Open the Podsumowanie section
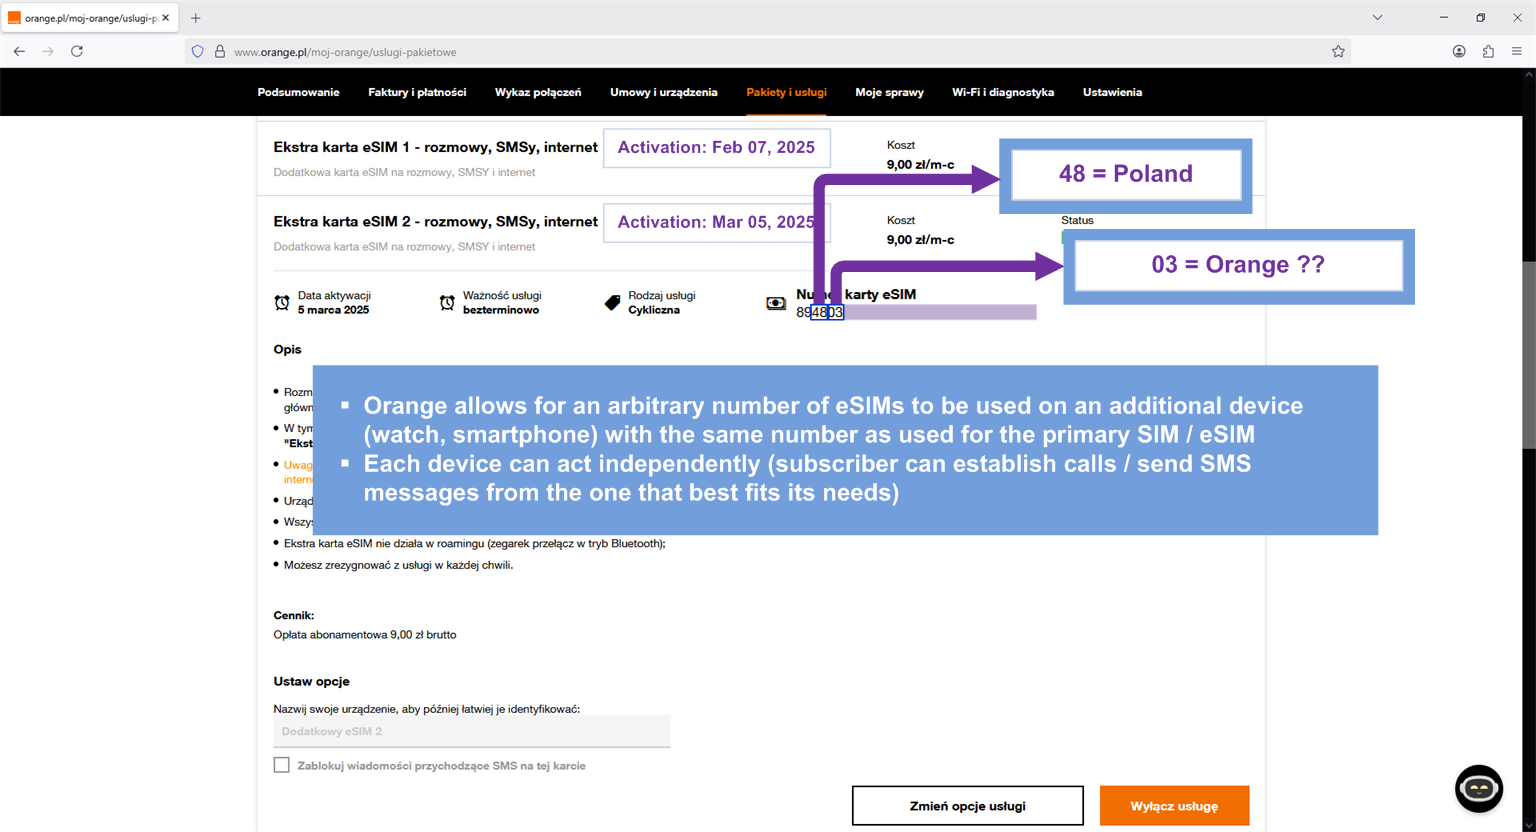This screenshot has height=832, width=1536. click(x=298, y=92)
